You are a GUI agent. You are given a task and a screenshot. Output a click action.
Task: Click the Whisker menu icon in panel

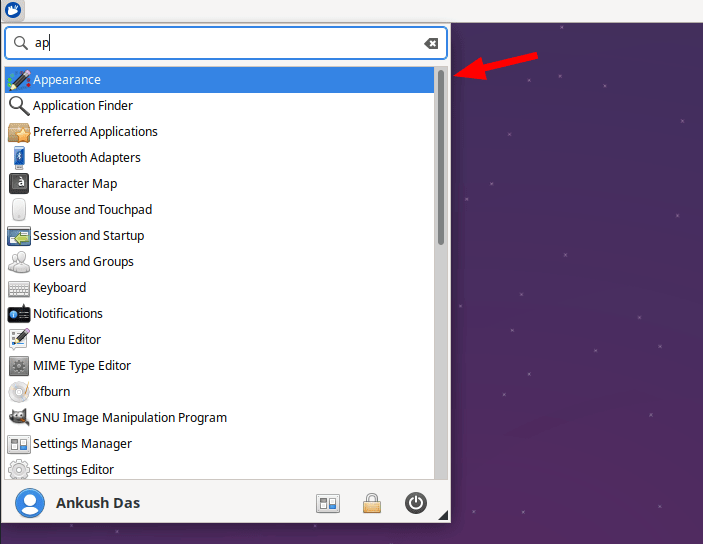point(13,11)
